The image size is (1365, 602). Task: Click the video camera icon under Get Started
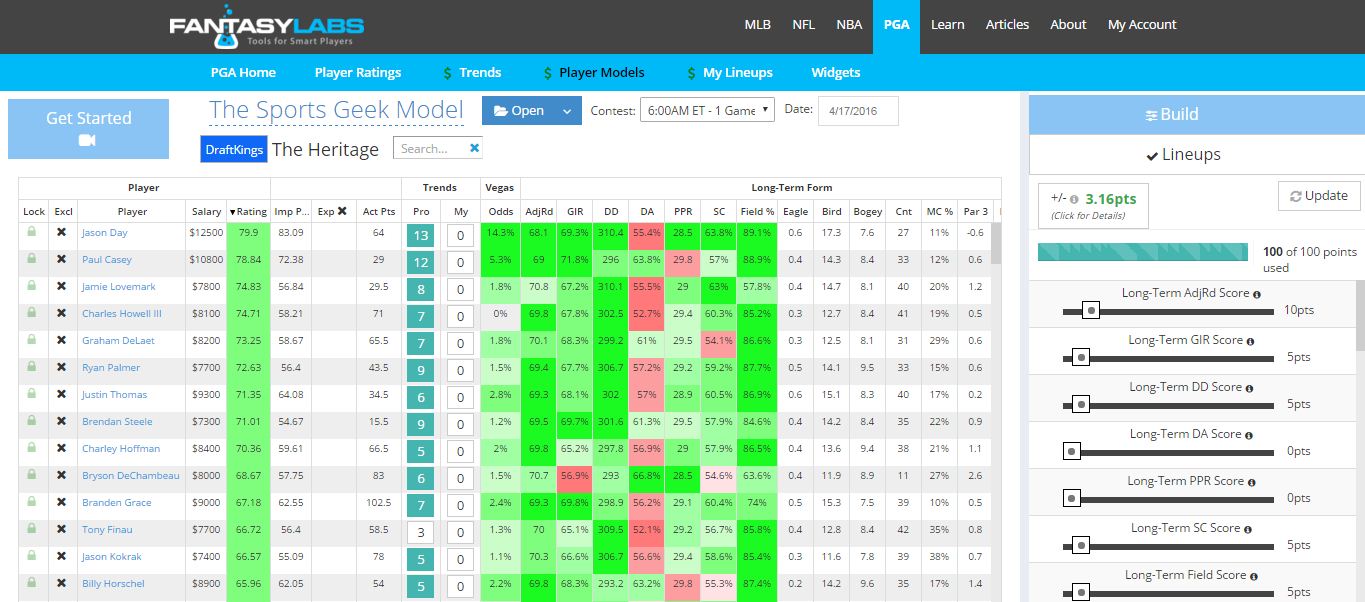click(x=88, y=141)
